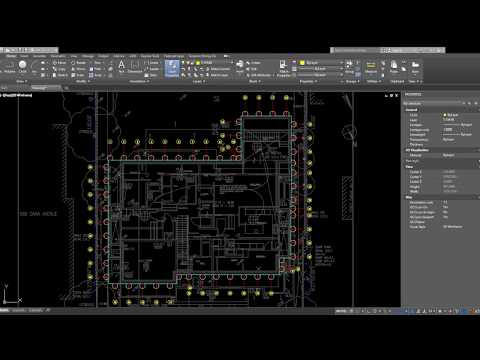Expand the Draw panel title

click(22, 81)
